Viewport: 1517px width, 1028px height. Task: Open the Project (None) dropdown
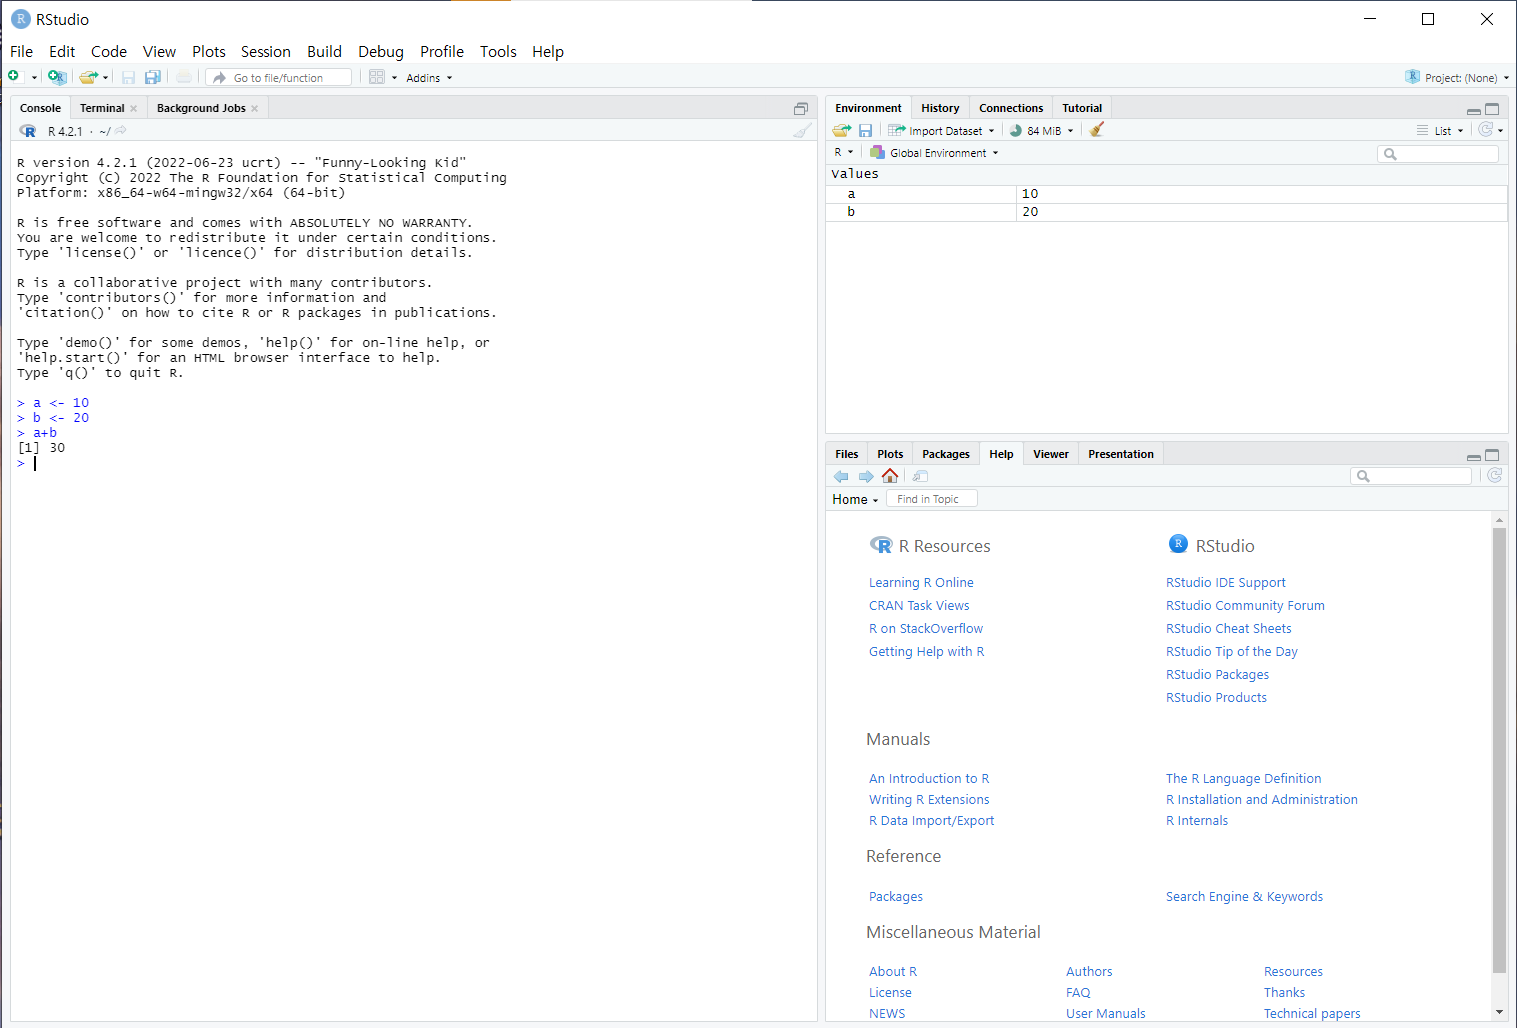click(1458, 78)
